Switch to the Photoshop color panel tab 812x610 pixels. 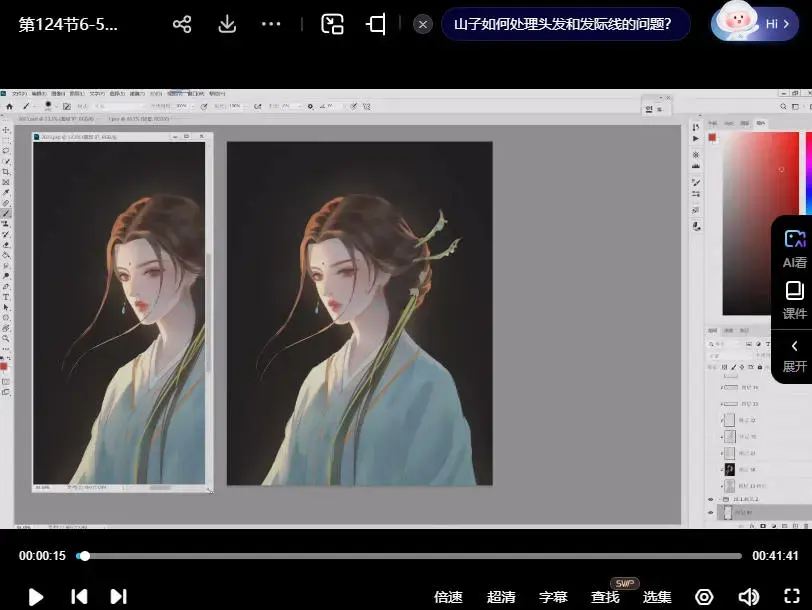pyautogui.click(x=712, y=122)
